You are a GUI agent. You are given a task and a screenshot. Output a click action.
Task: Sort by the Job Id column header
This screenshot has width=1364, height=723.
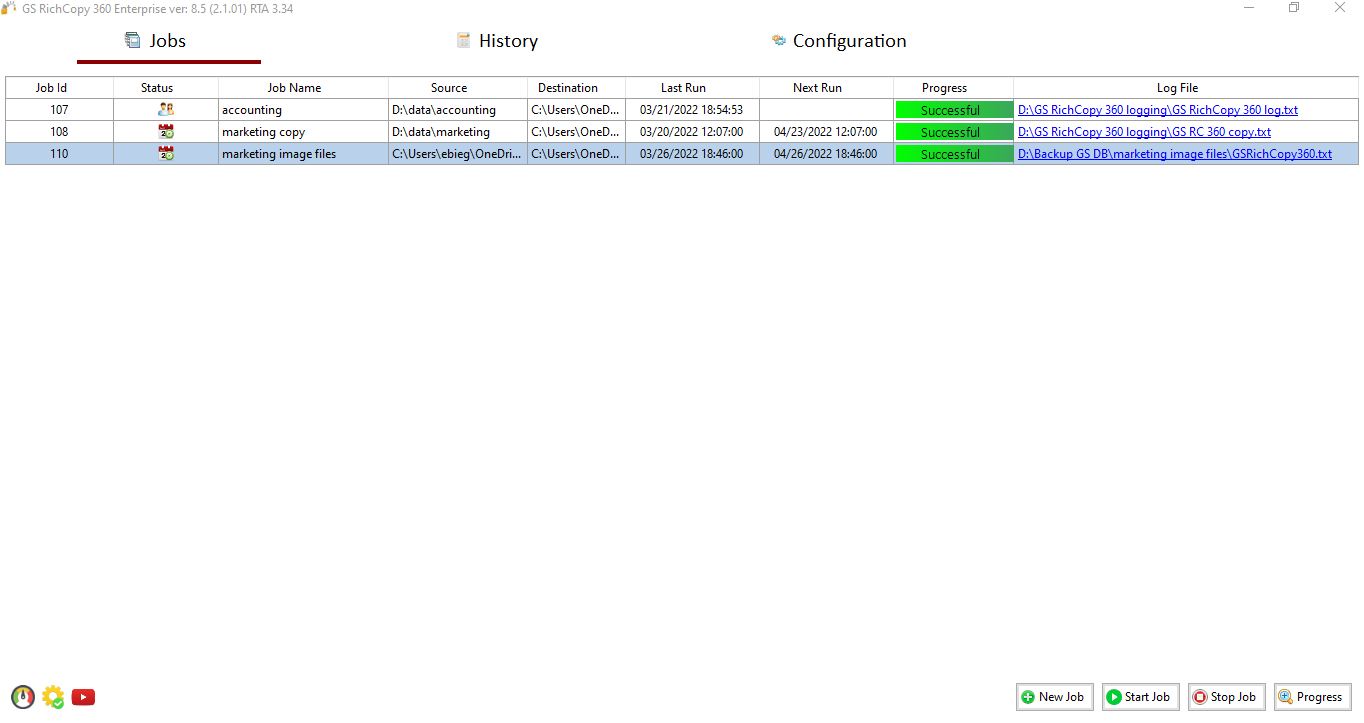pos(59,88)
